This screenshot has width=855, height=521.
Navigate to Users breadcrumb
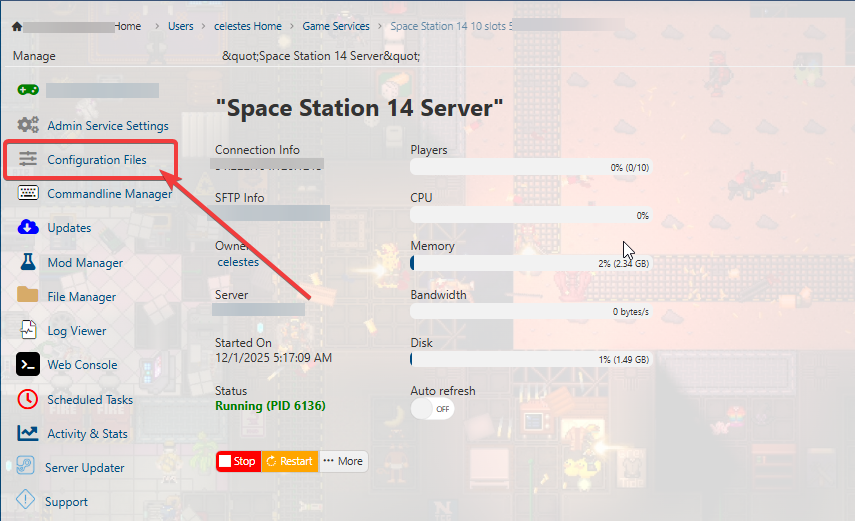point(181,26)
